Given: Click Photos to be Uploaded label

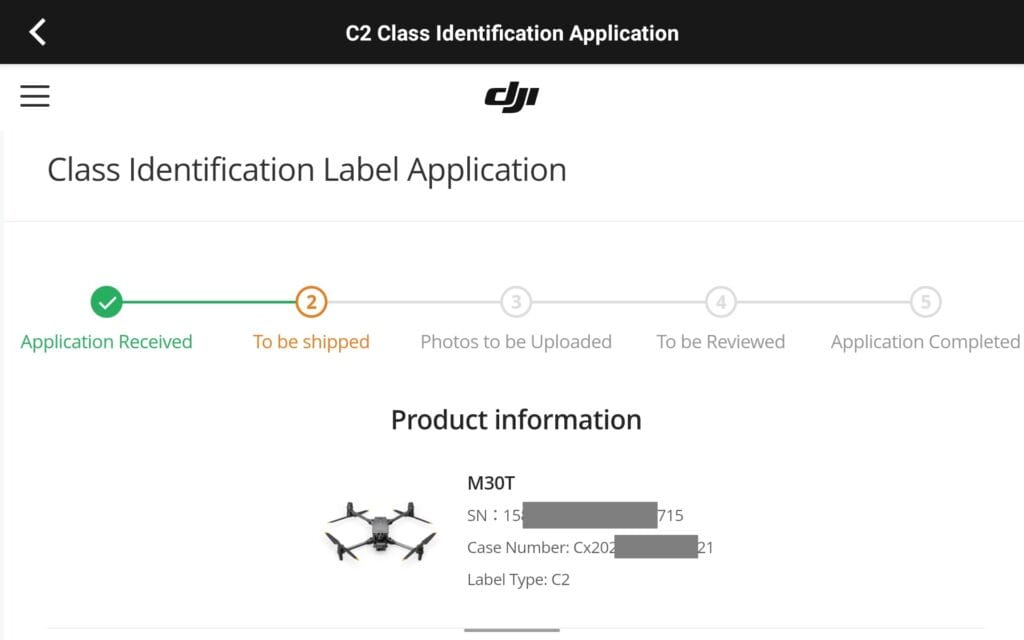Looking at the screenshot, I should coord(516,342).
